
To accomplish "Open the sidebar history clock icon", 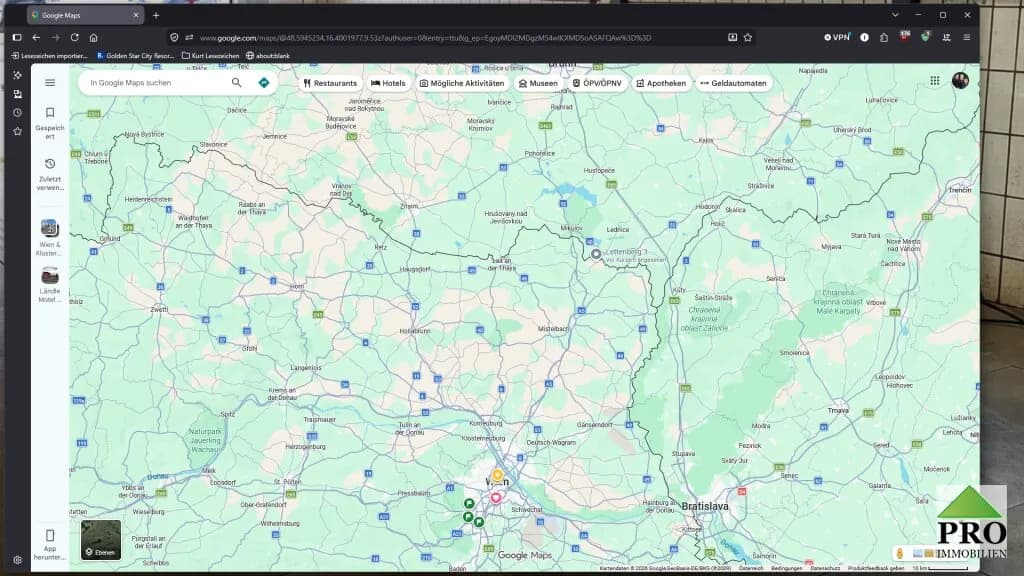I will point(18,112).
